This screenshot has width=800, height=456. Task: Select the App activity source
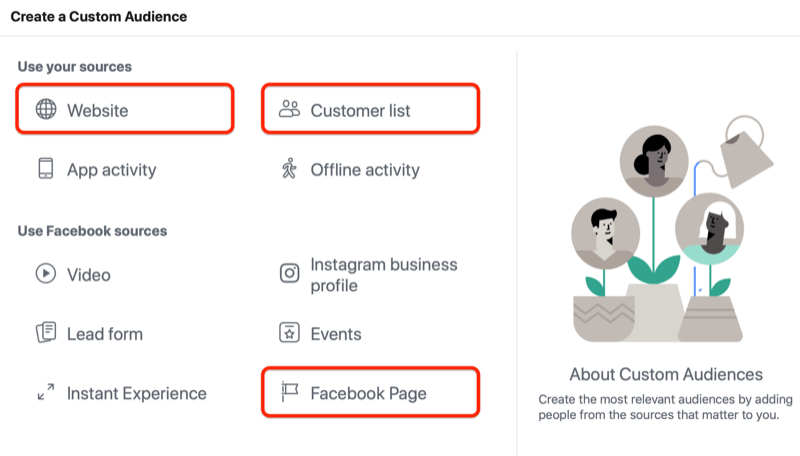pos(111,170)
